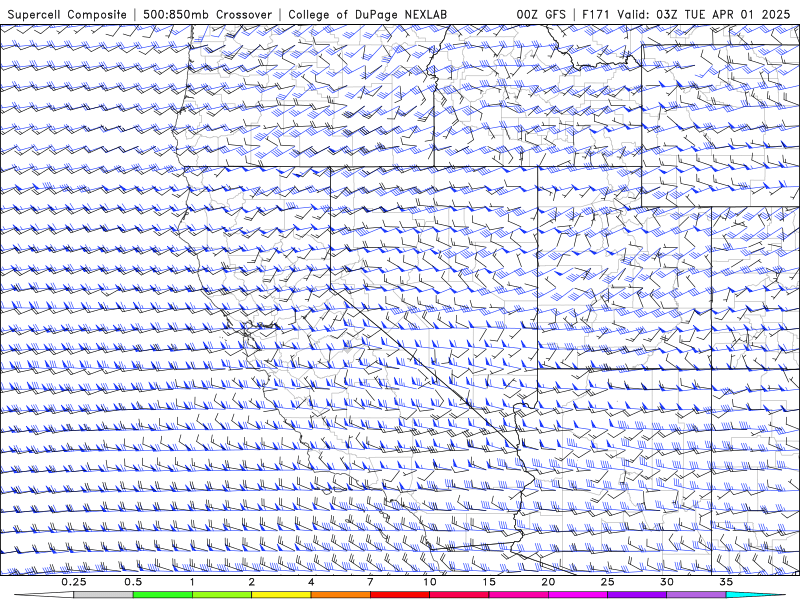The height and width of the screenshot is (600, 800).
Task: Click the '500:850mb Crossover' header label
Action: 207,14
